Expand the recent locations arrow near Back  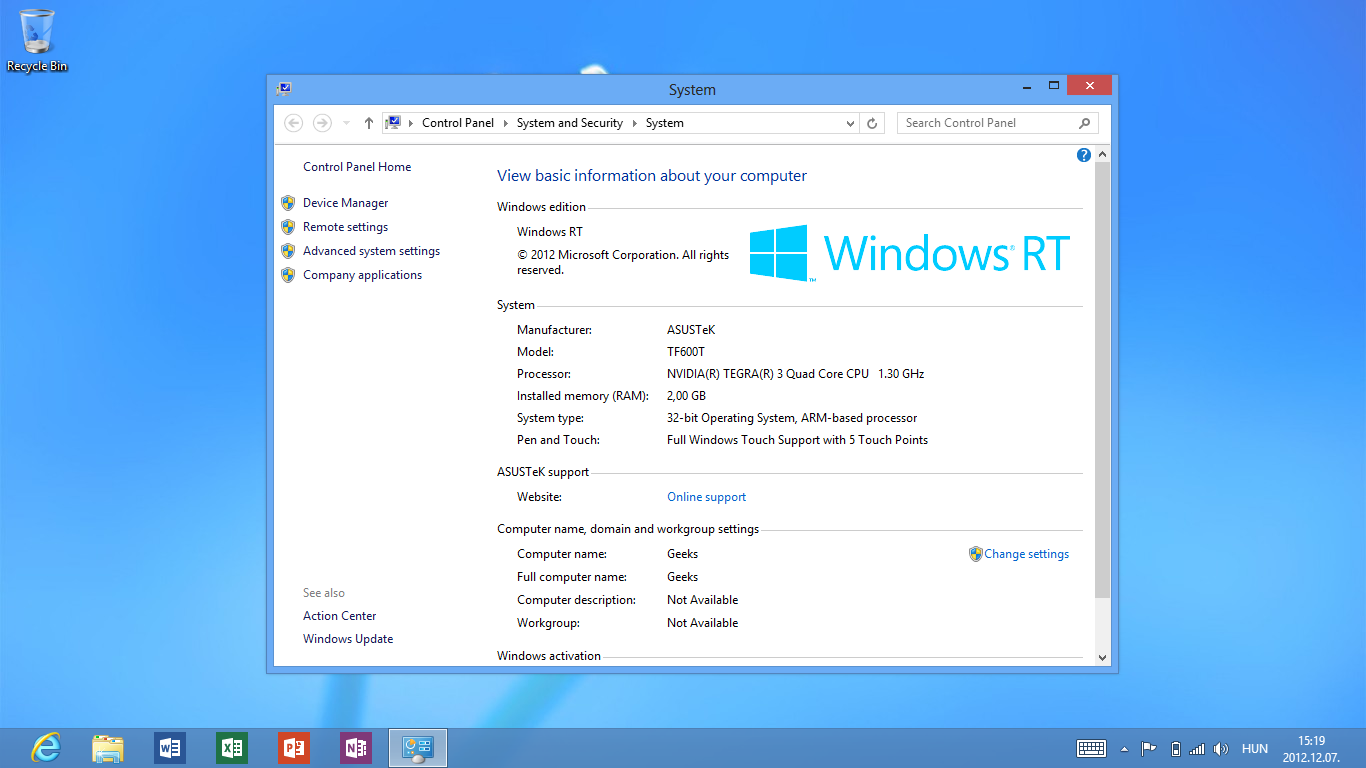coord(347,123)
